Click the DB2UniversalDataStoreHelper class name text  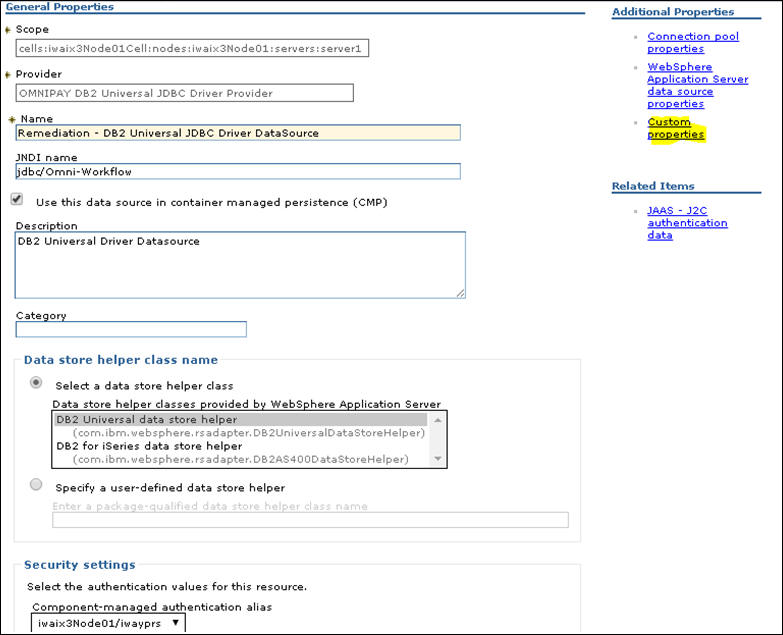[248, 432]
